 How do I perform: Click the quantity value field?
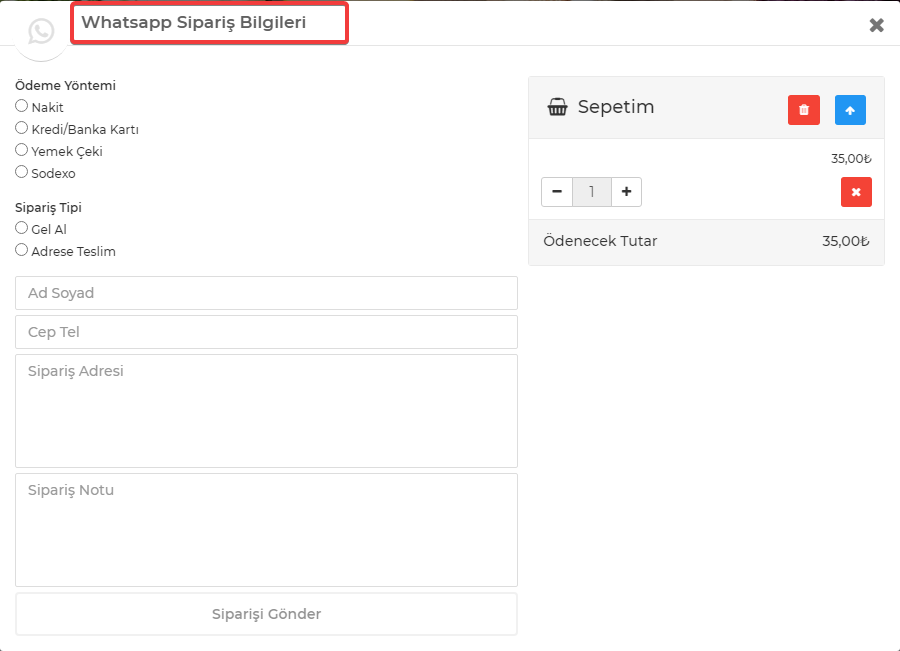tap(592, 192)
